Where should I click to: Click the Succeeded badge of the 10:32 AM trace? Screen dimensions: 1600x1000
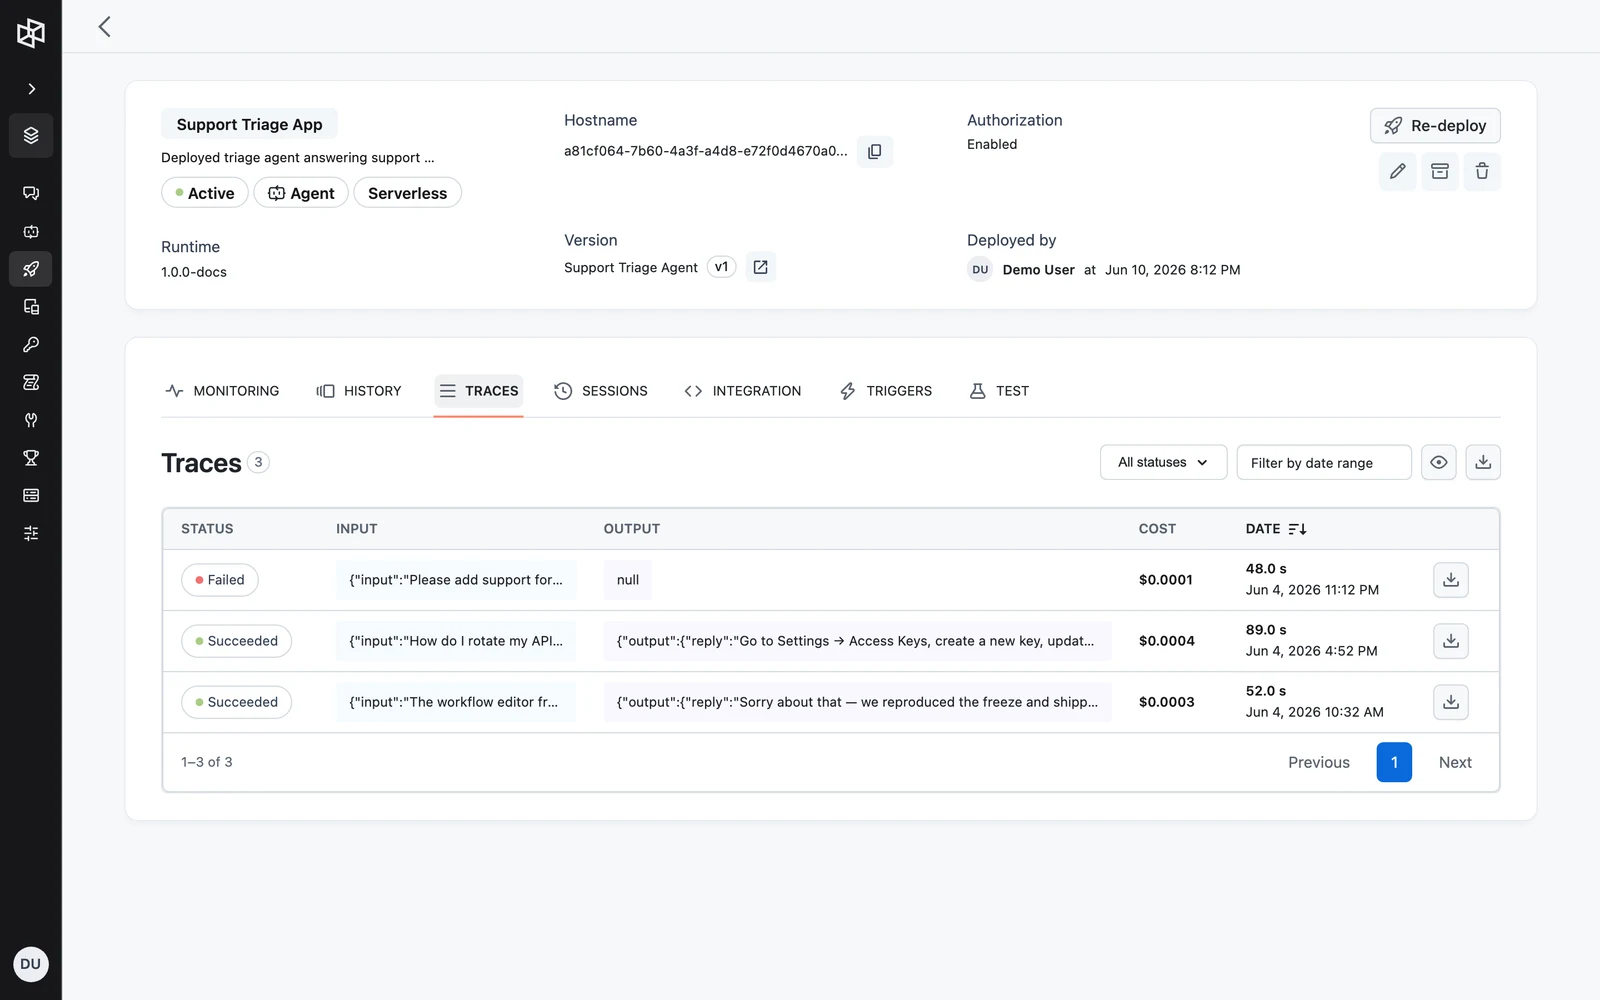(236, 702)
